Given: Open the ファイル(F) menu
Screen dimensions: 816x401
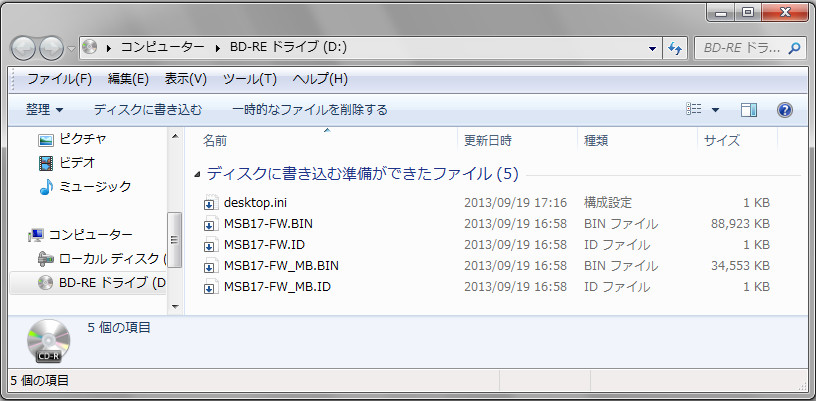Looking at the screenshot, I should (x=59, y=79).
